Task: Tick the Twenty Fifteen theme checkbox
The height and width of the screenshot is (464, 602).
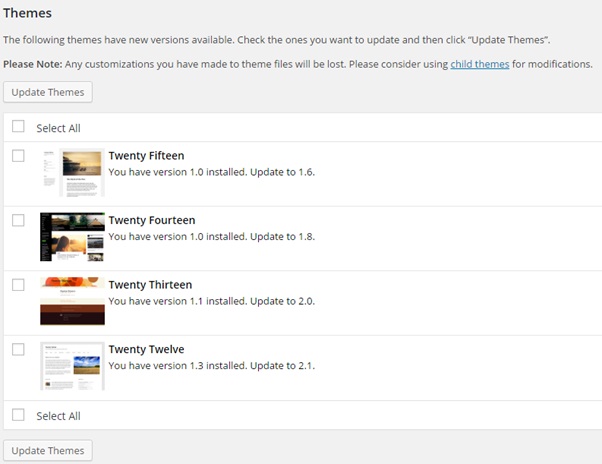Action: tap(18, 156)
